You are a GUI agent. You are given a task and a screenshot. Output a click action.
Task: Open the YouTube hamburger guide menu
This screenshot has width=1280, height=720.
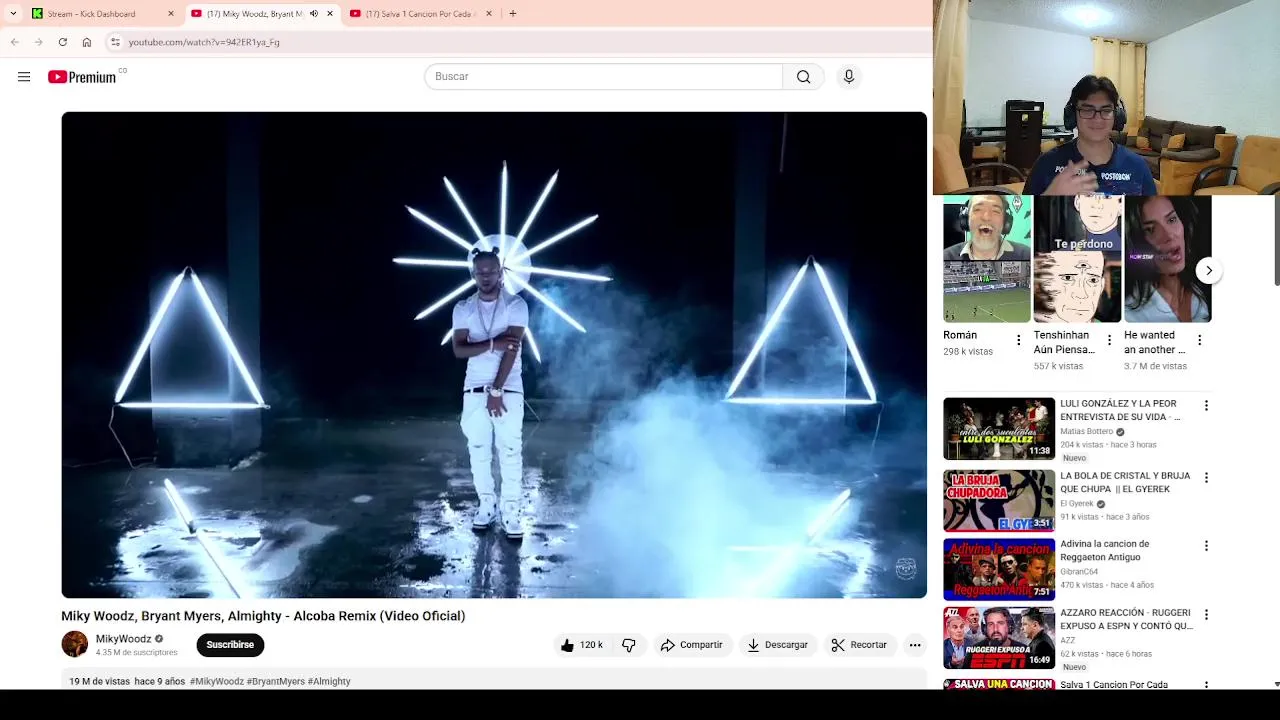(24, 77)
